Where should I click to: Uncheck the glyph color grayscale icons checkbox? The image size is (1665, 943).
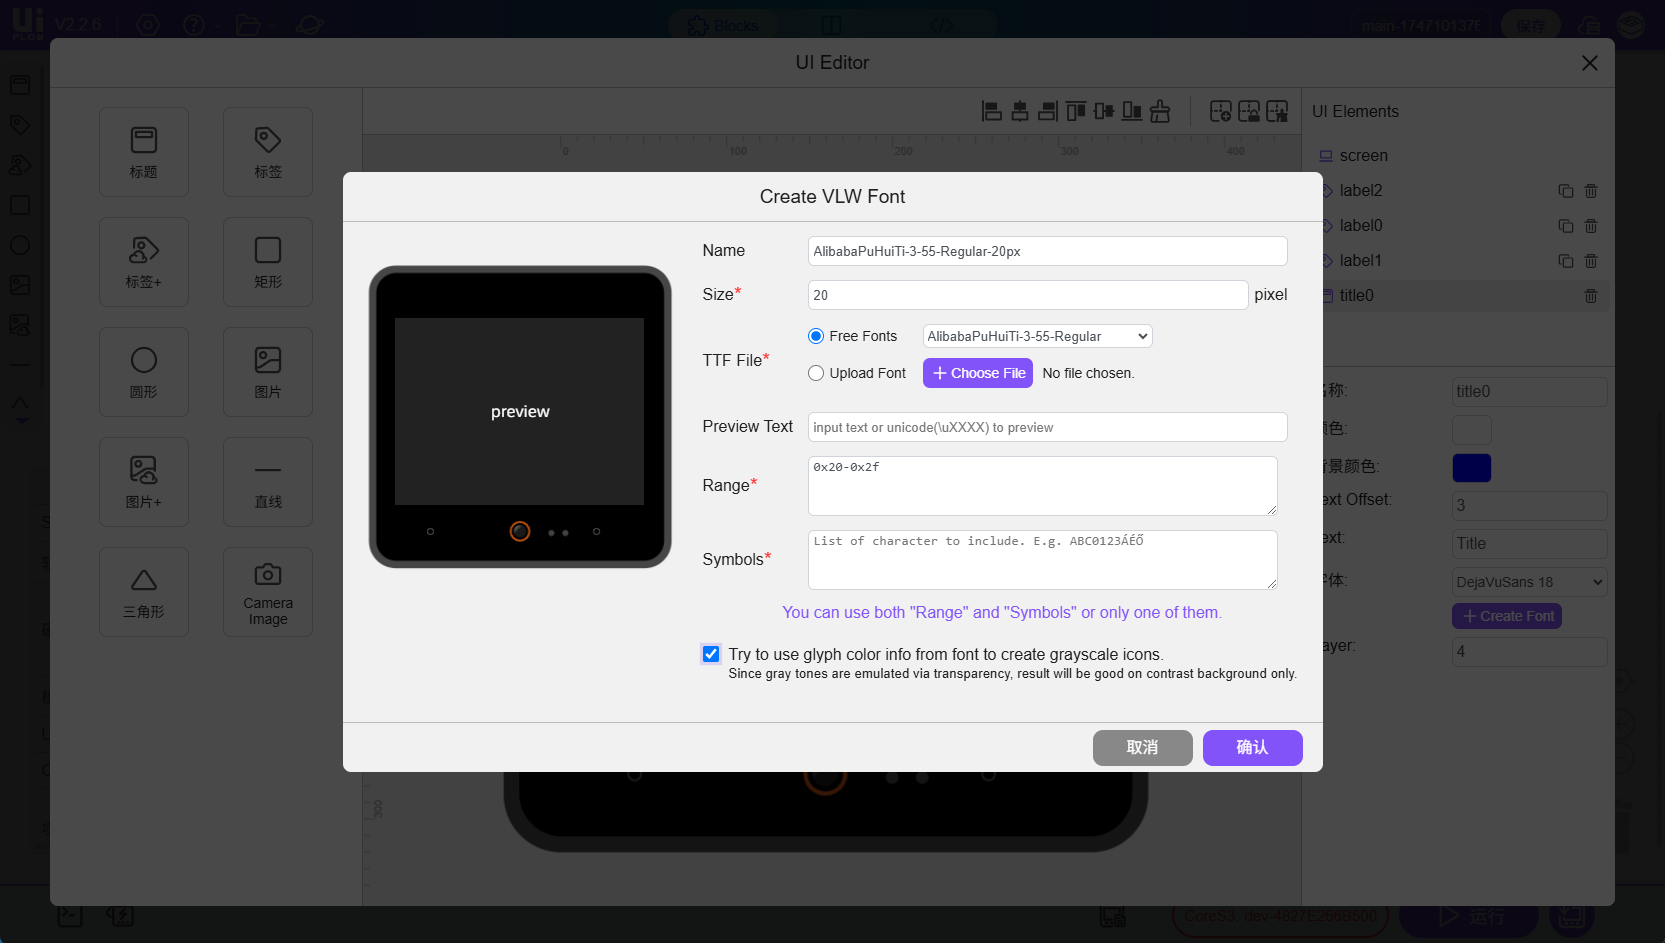pos(711,654)
